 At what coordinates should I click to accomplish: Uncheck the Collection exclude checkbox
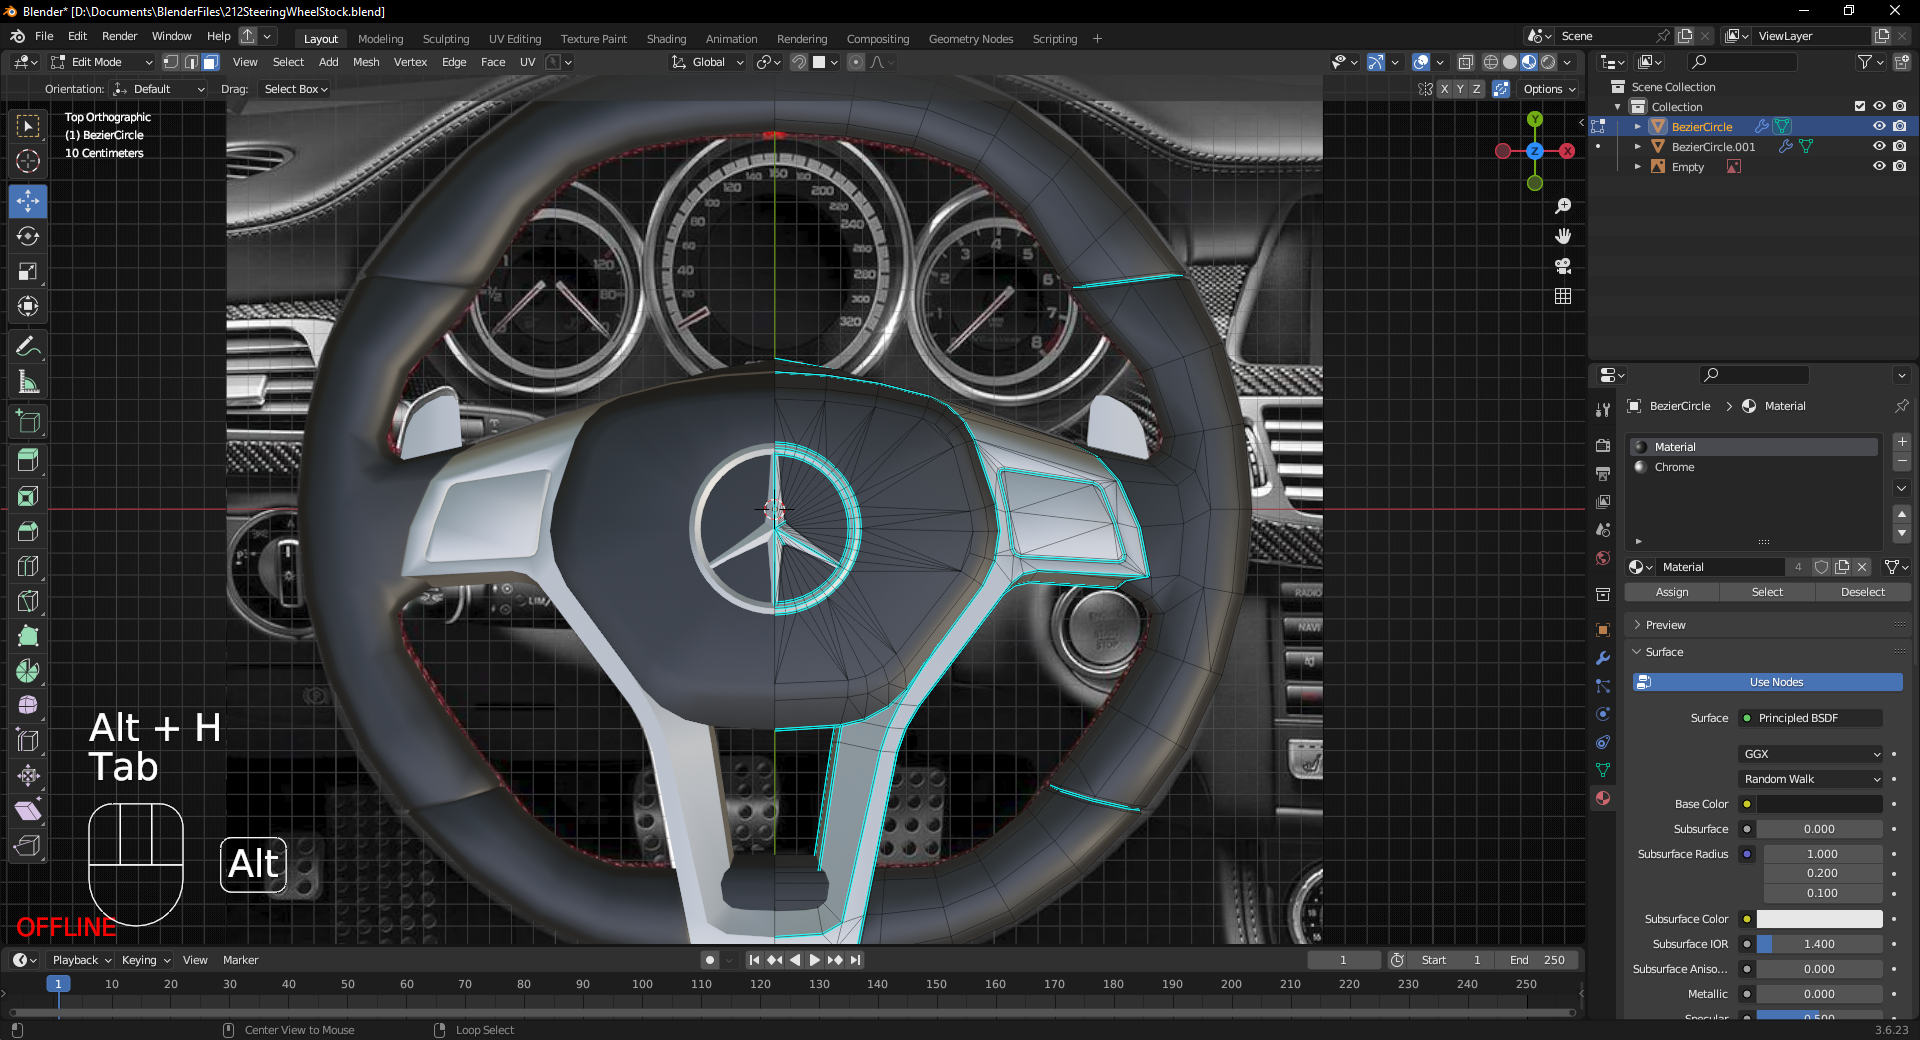click(x=1859, y=107)
